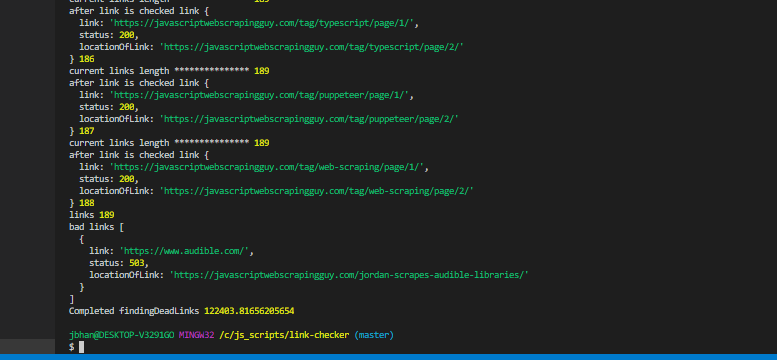Image resolution: width=777 pixels, height=360 pixels.
Task: Select the counter value 187
Action: 87,131
